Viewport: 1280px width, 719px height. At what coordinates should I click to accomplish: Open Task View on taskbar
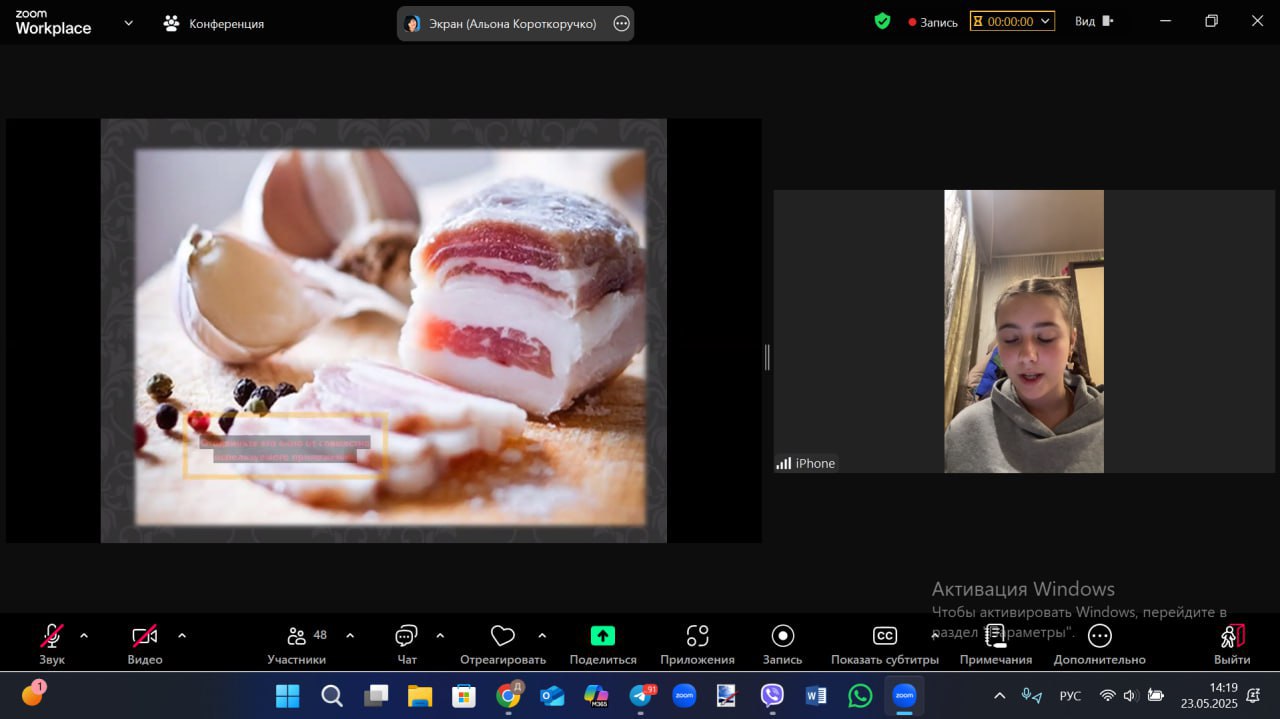tap(376, 695)
